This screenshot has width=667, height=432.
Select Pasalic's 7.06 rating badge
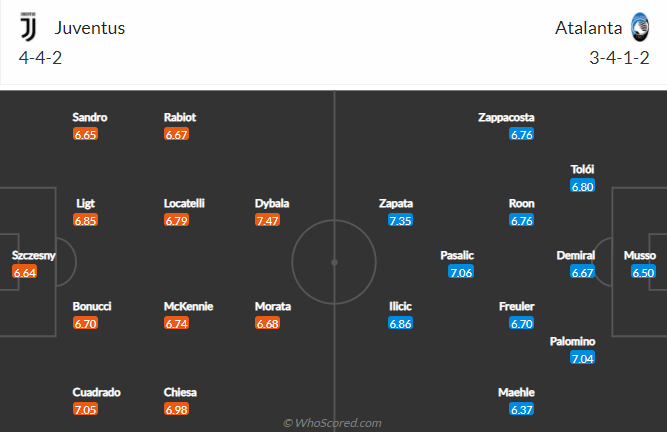461,272
